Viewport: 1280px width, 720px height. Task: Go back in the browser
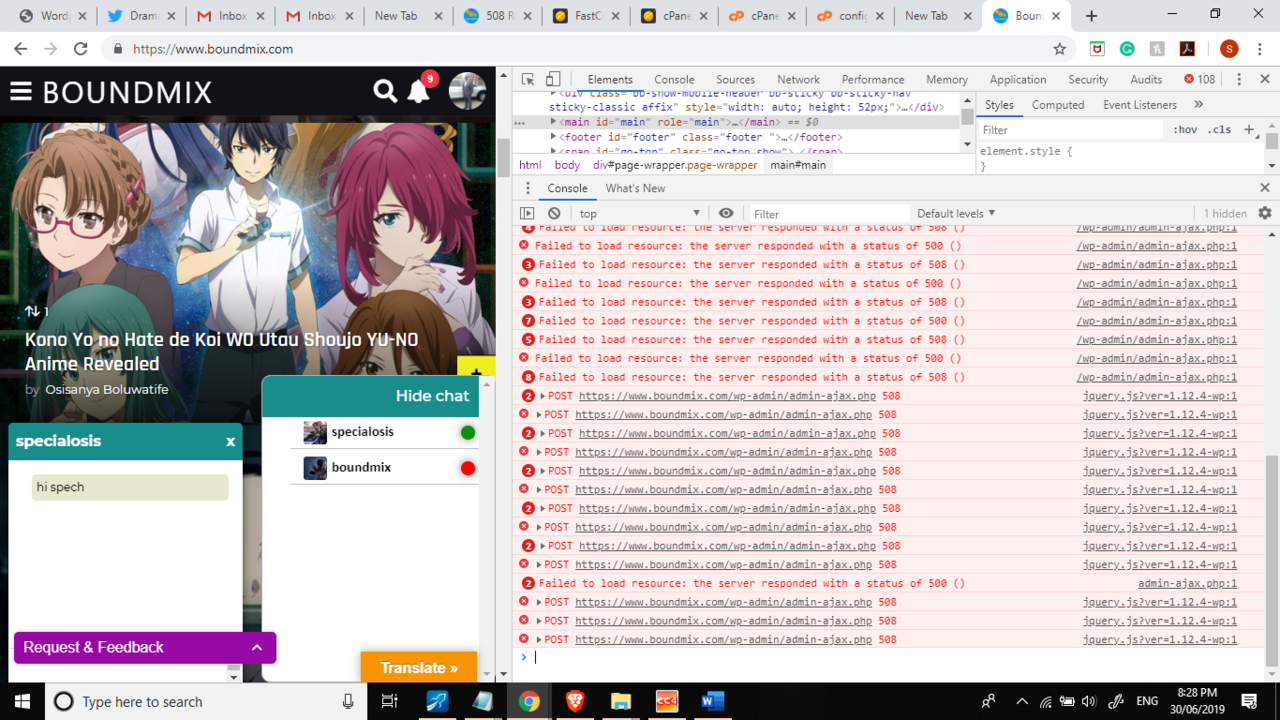[x=21, y=48]
